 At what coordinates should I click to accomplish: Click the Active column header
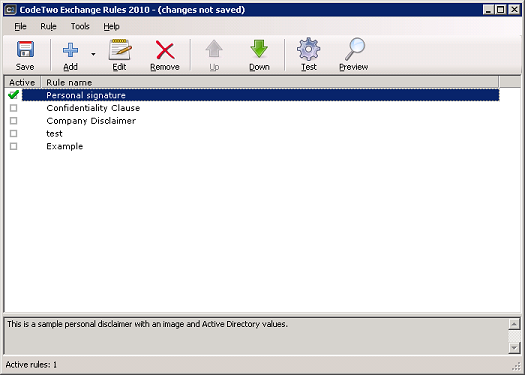[22, 82]
